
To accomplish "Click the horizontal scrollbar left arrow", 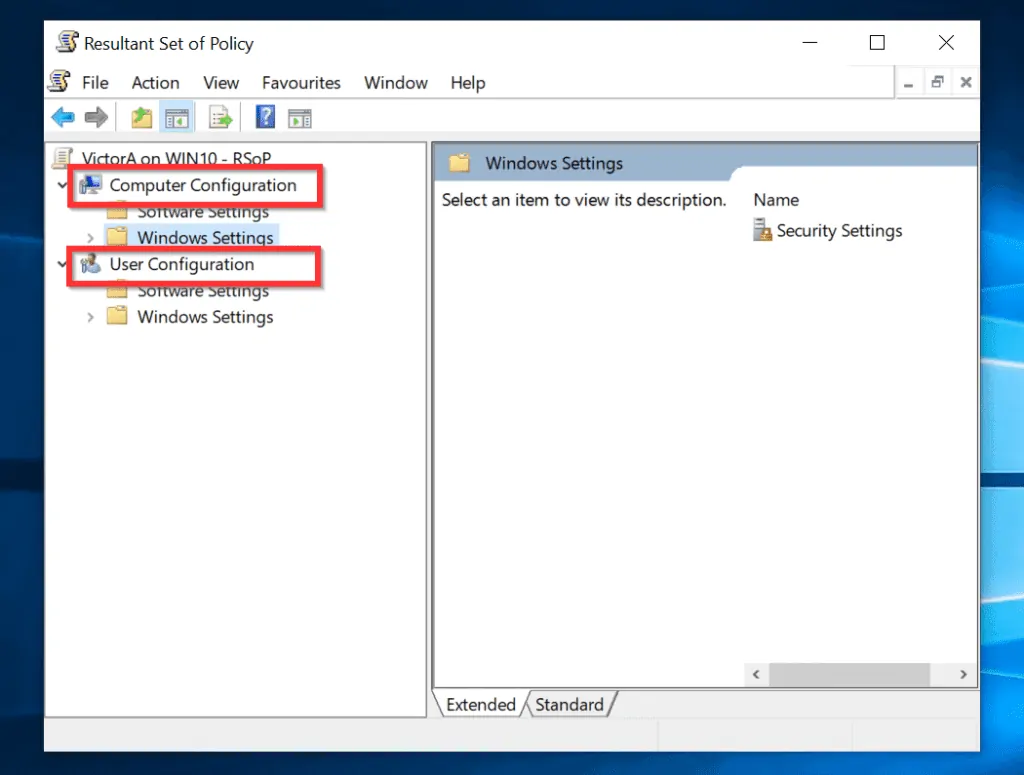I will (756, 674).
